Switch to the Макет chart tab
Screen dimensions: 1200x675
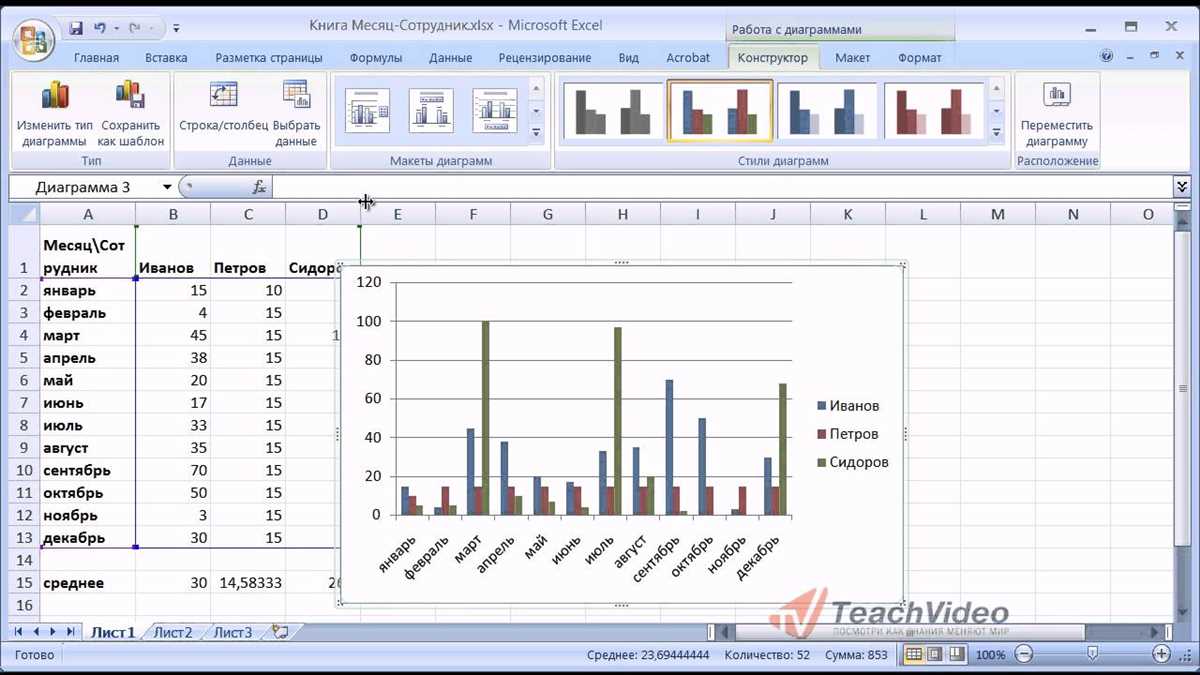(x=853, y=58)
